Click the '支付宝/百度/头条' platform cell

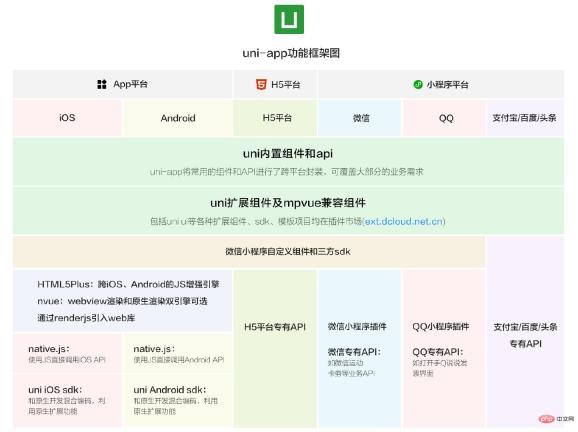pyautogui.click(x=525, y=118)
